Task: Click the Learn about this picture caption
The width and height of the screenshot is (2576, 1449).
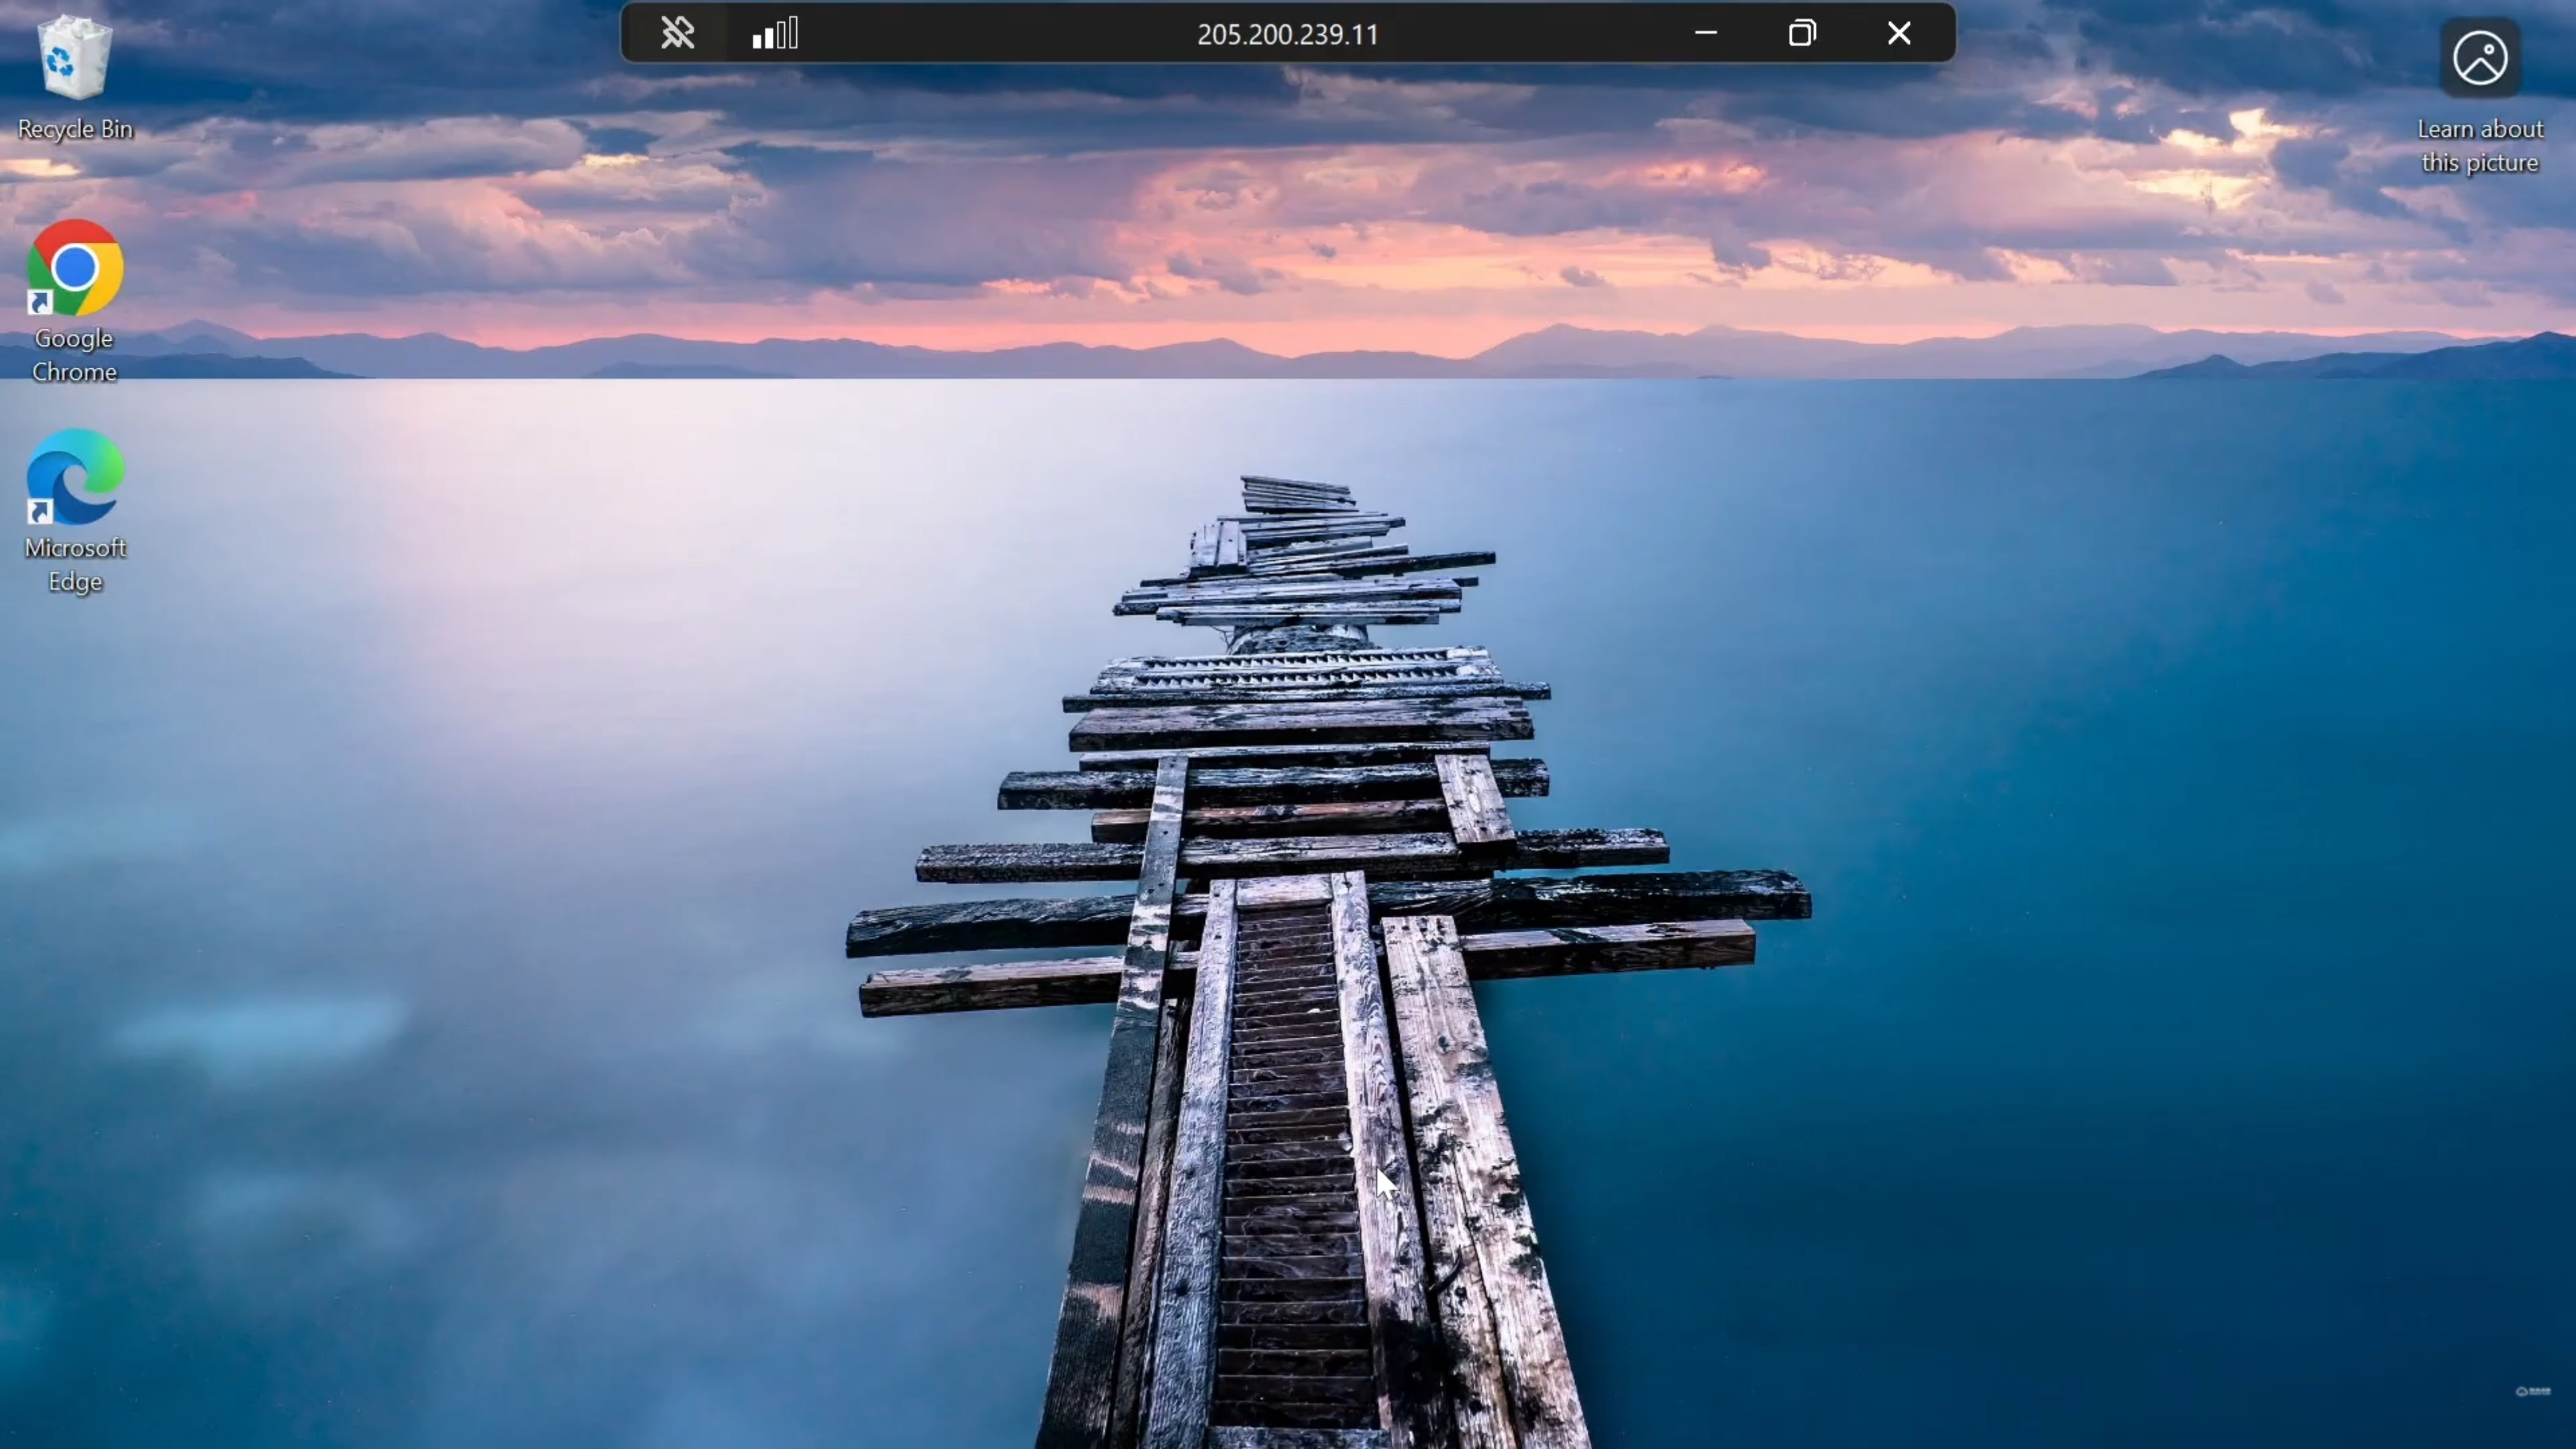Action: (x=2480, y=146)
